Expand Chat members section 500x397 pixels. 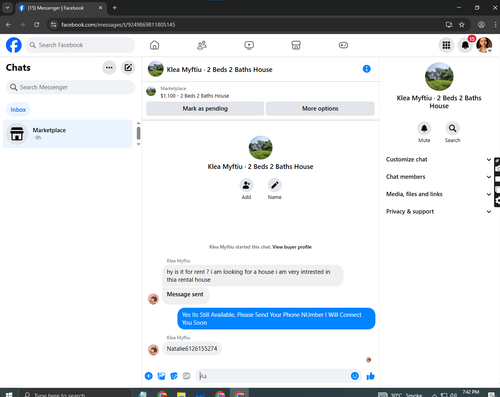439,177
